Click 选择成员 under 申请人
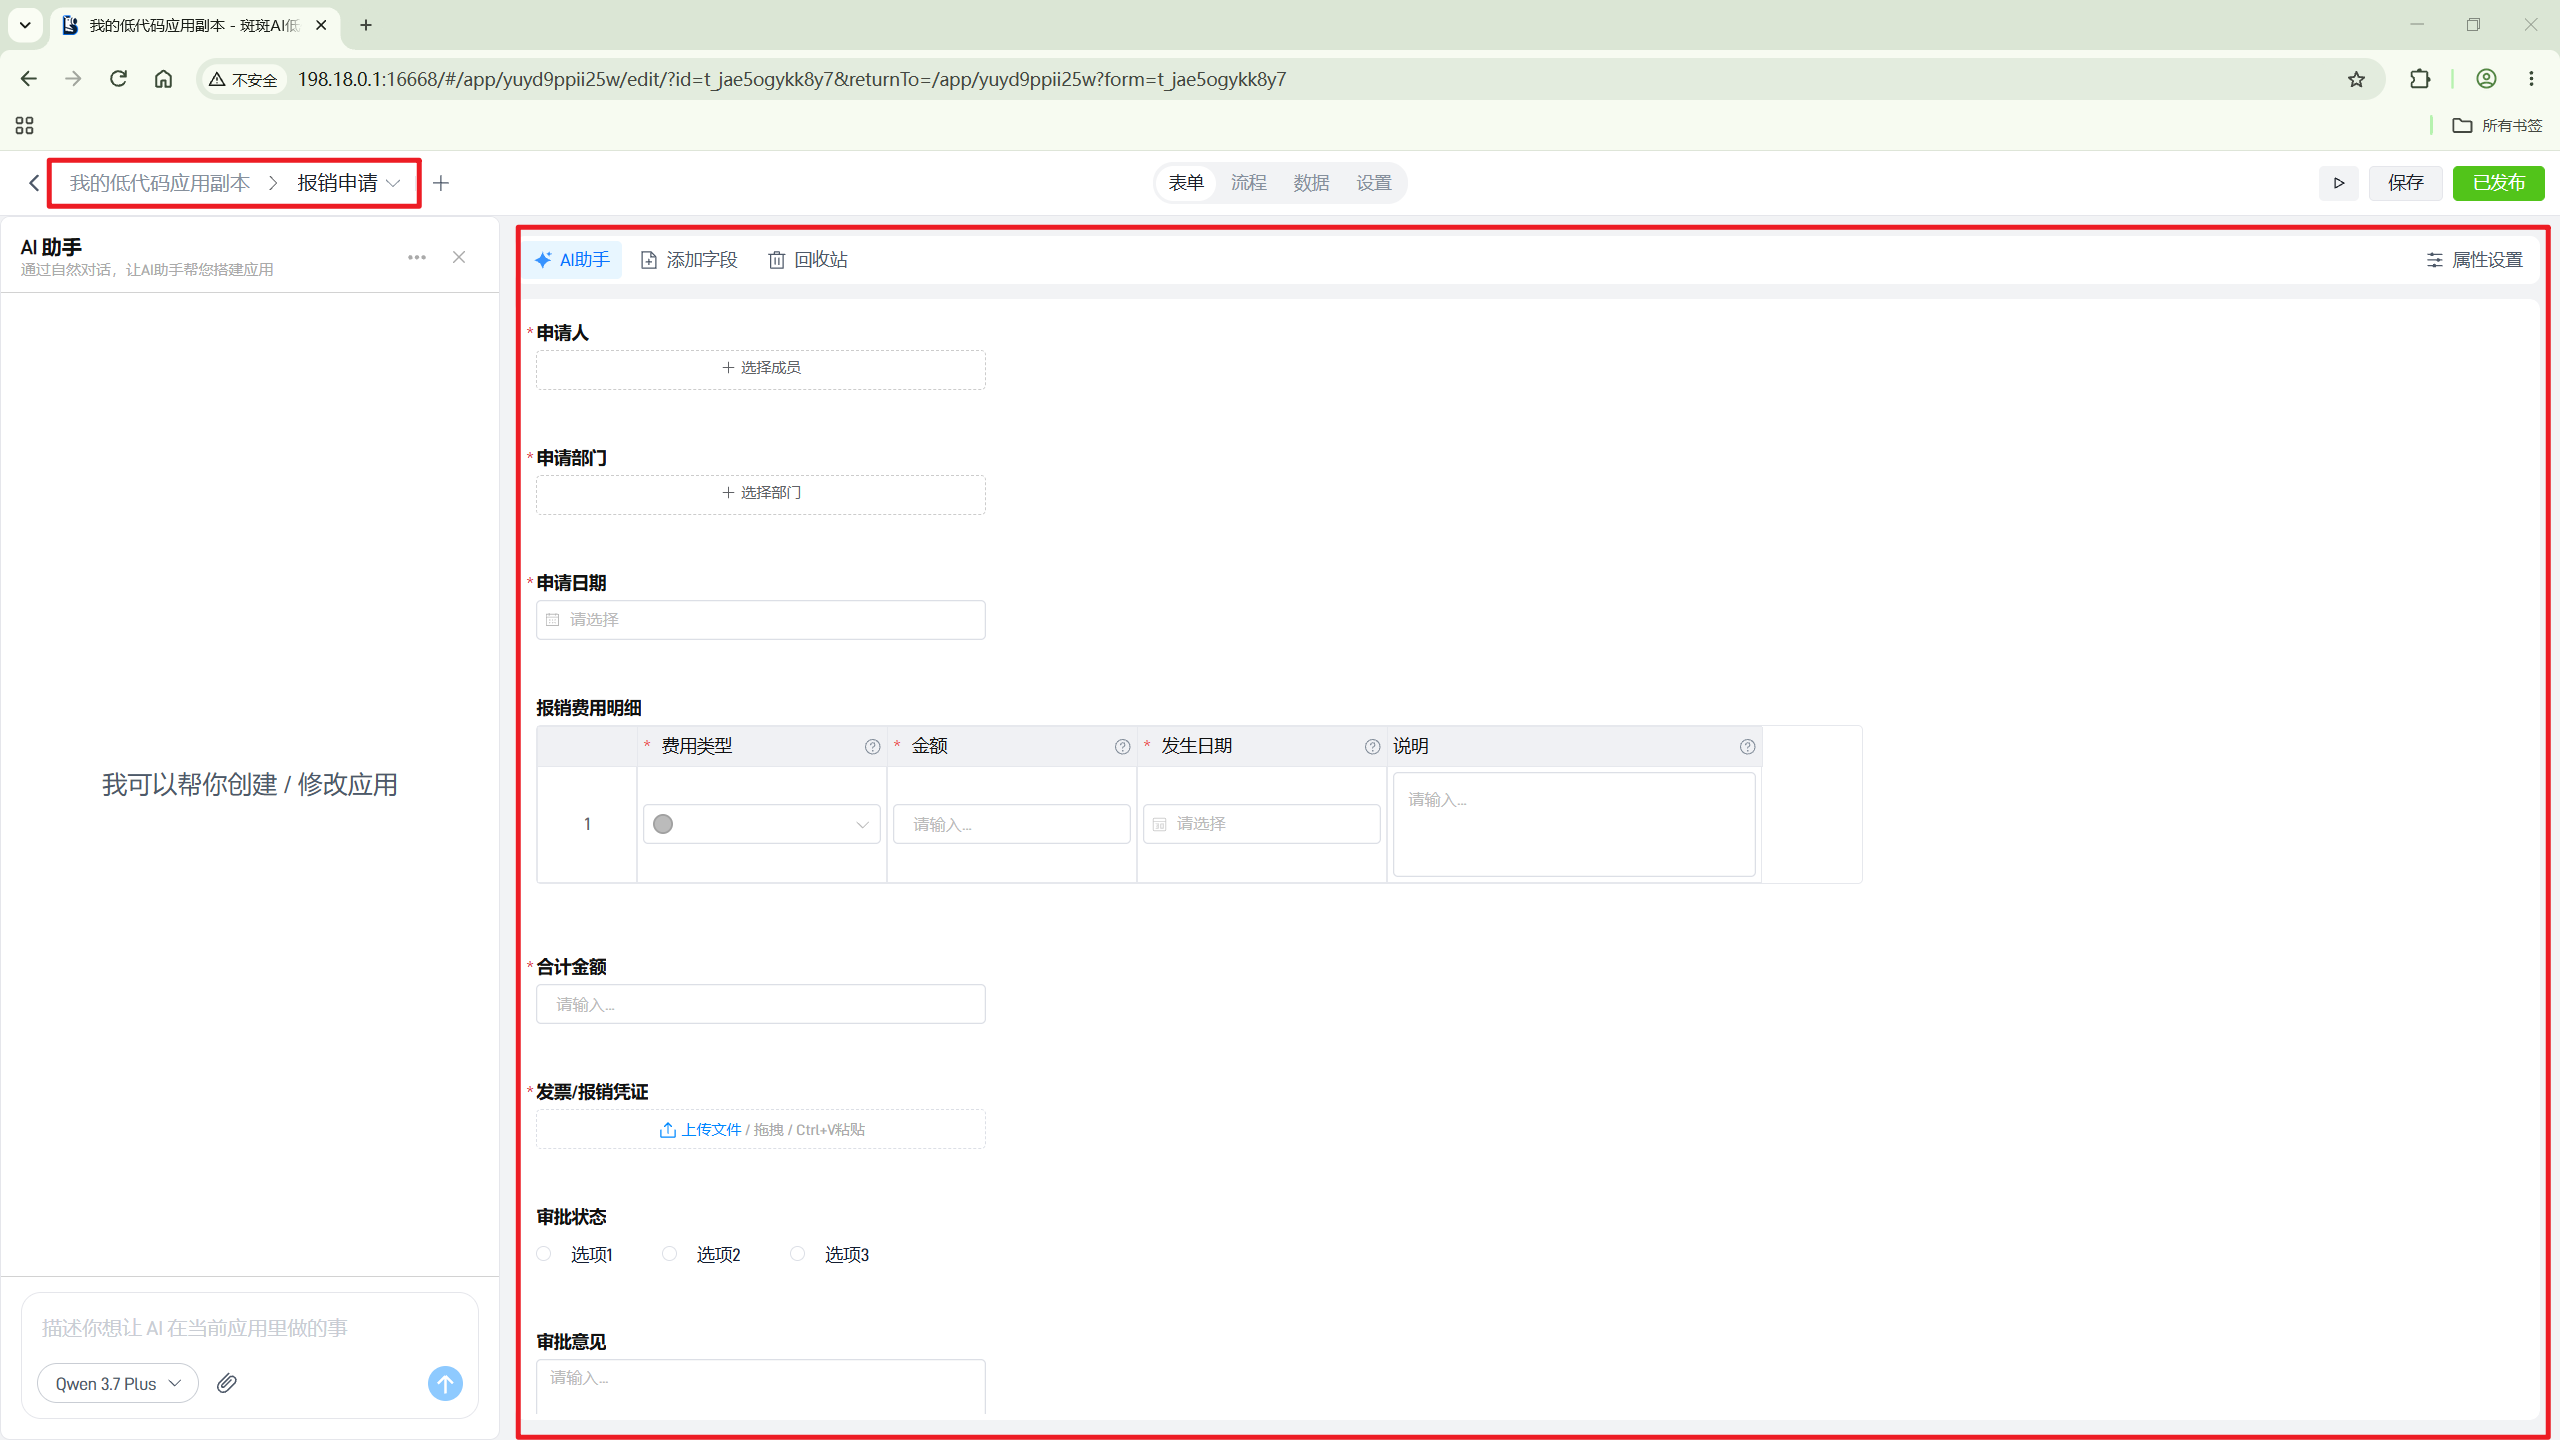 [x=761, y=369]
